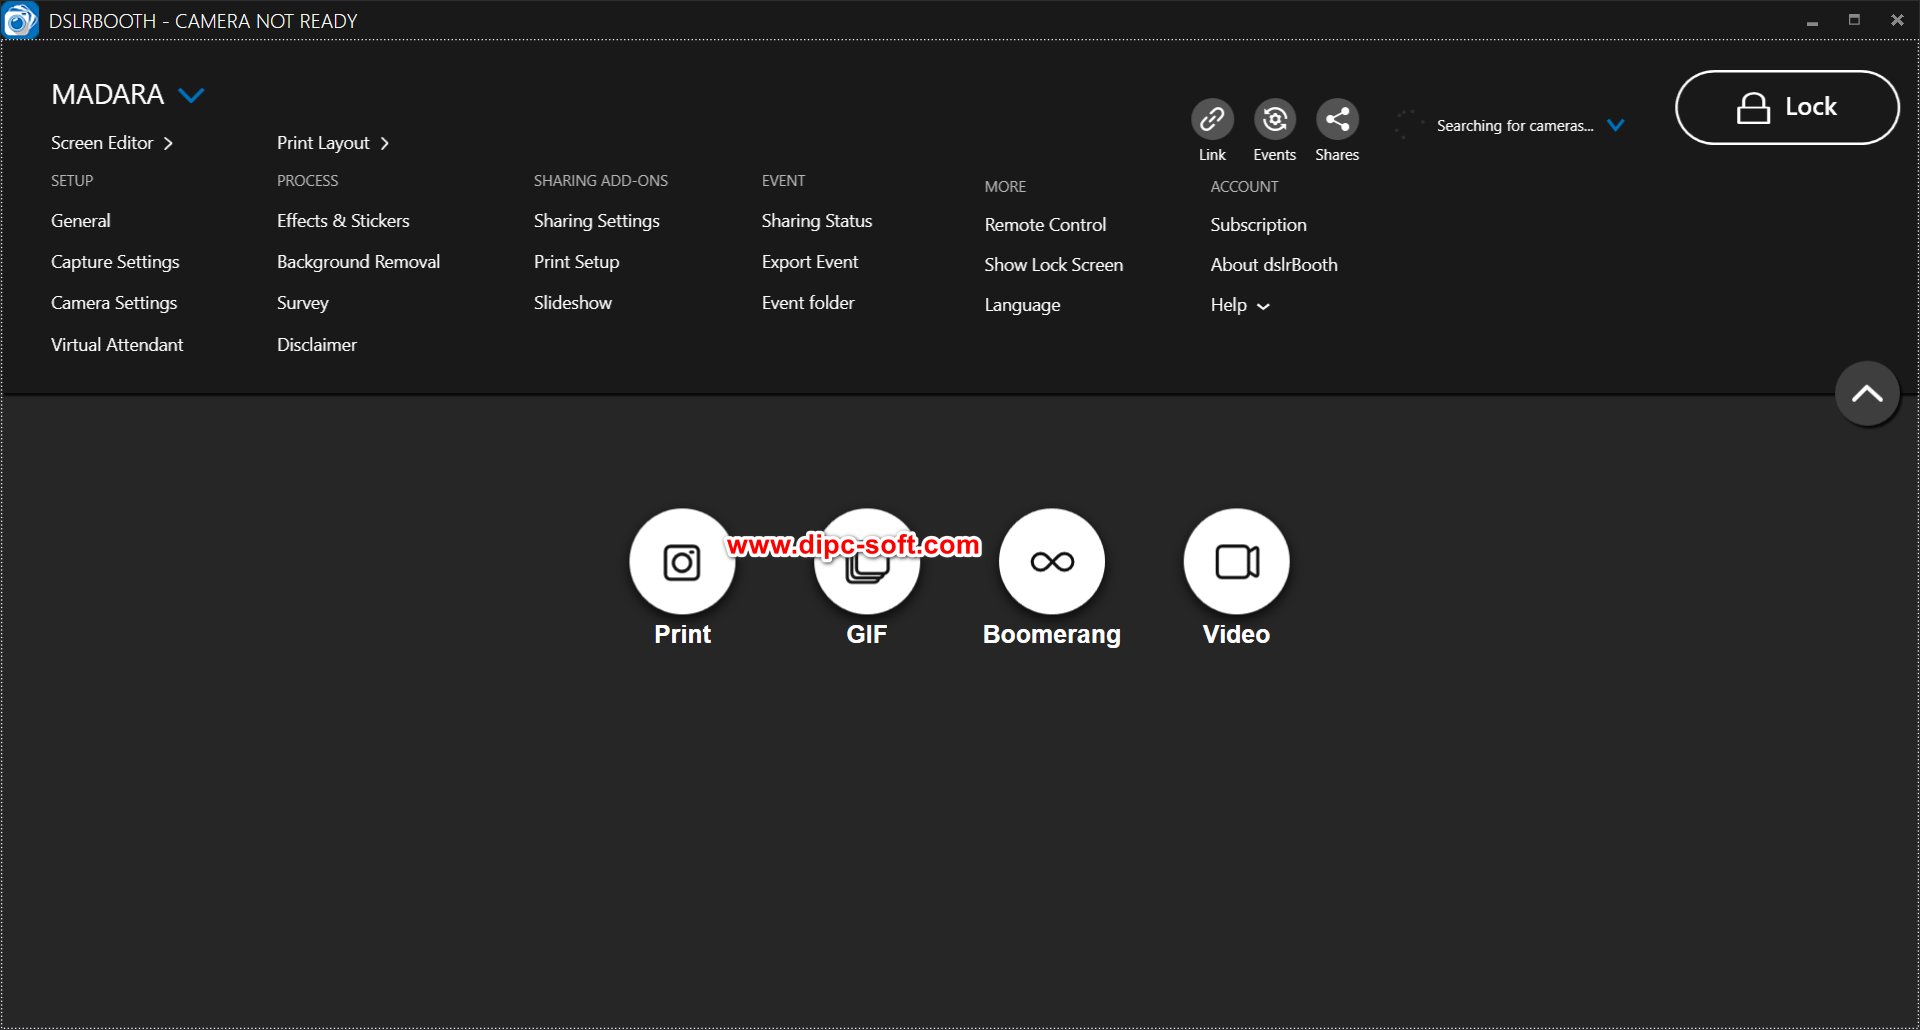This screenshot has height=1030, width=1920.
Task: Close the dslrBooth window
Action: [x=1897, y=20]
